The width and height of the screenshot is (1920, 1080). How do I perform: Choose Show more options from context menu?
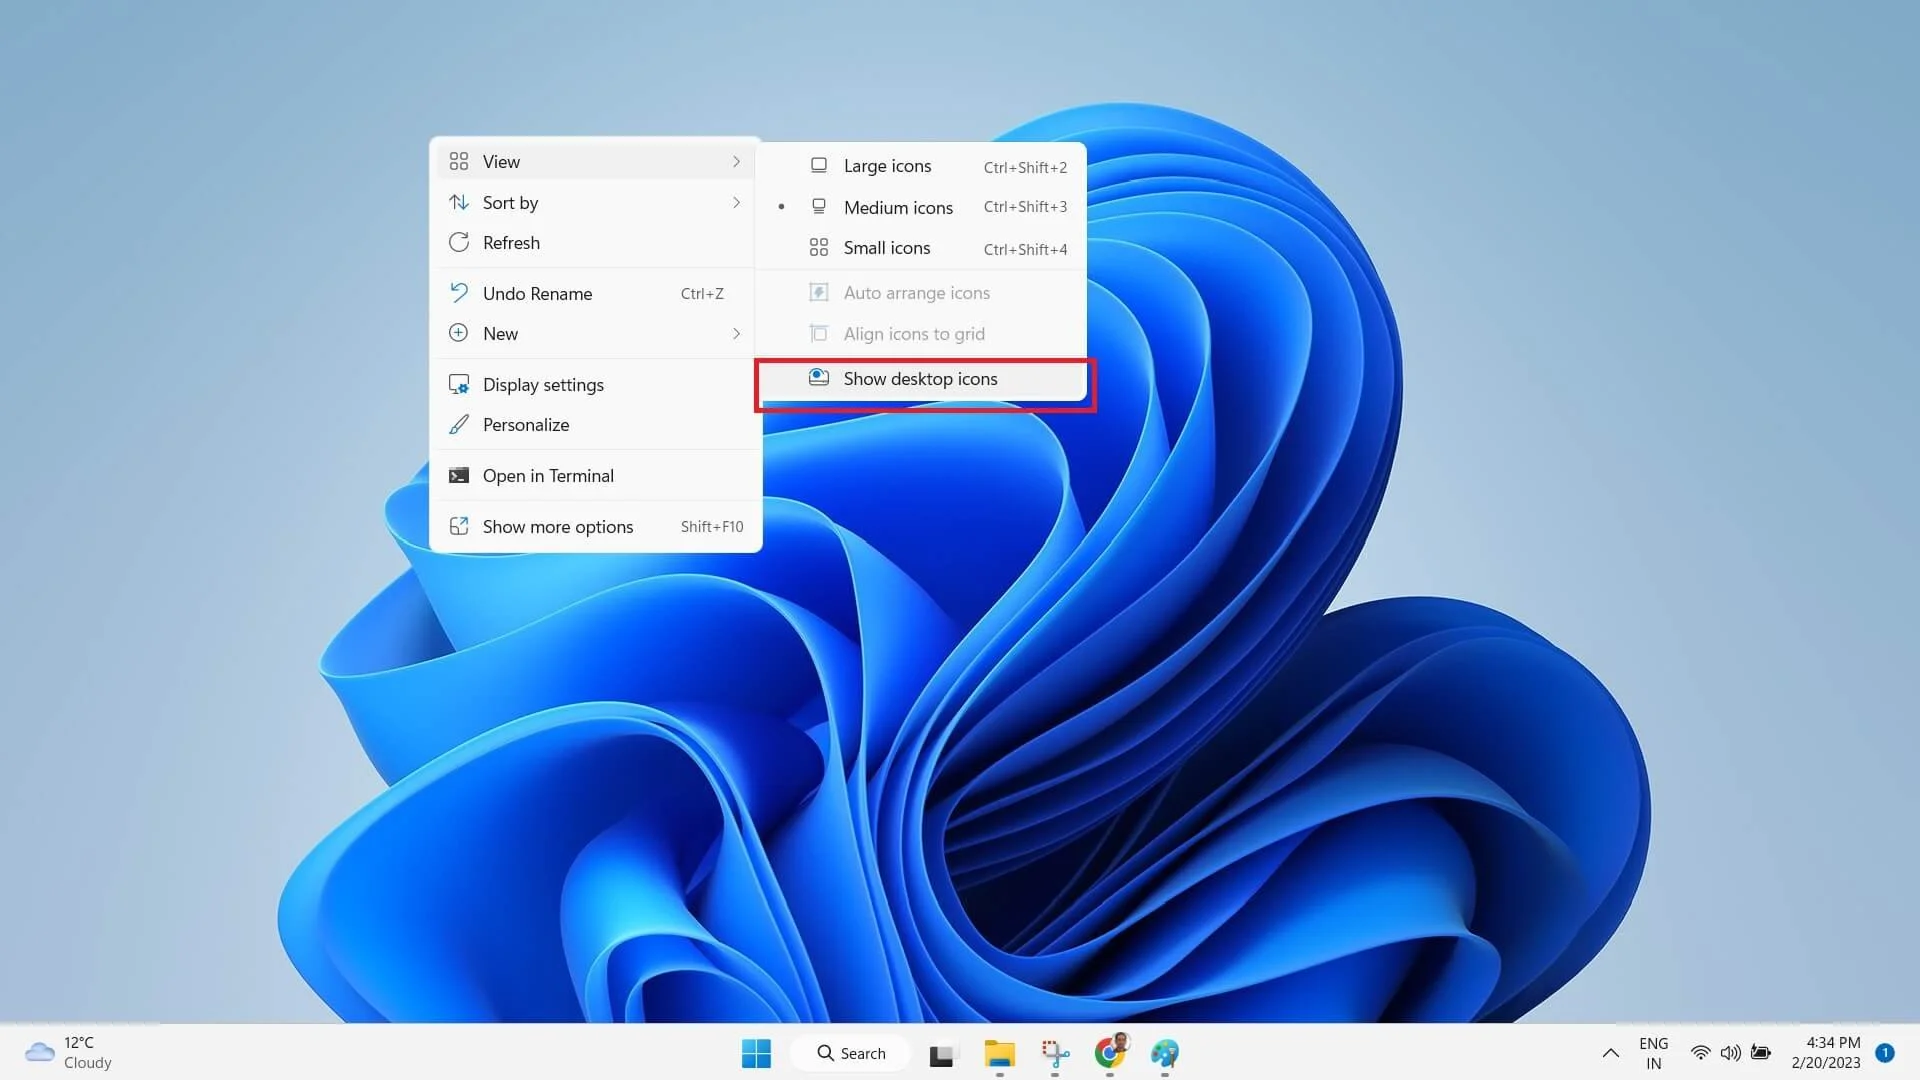click(x=557, y=526)
